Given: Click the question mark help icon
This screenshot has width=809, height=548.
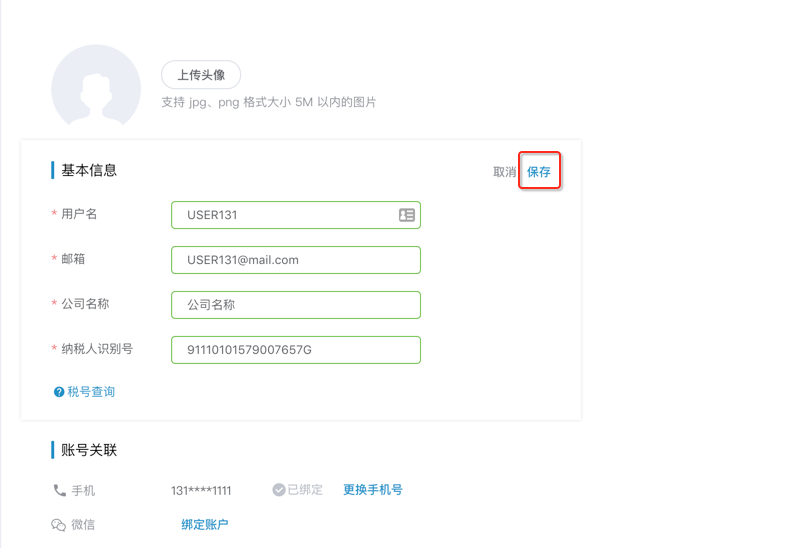Looking at the screenshot, I should [59, 392].
